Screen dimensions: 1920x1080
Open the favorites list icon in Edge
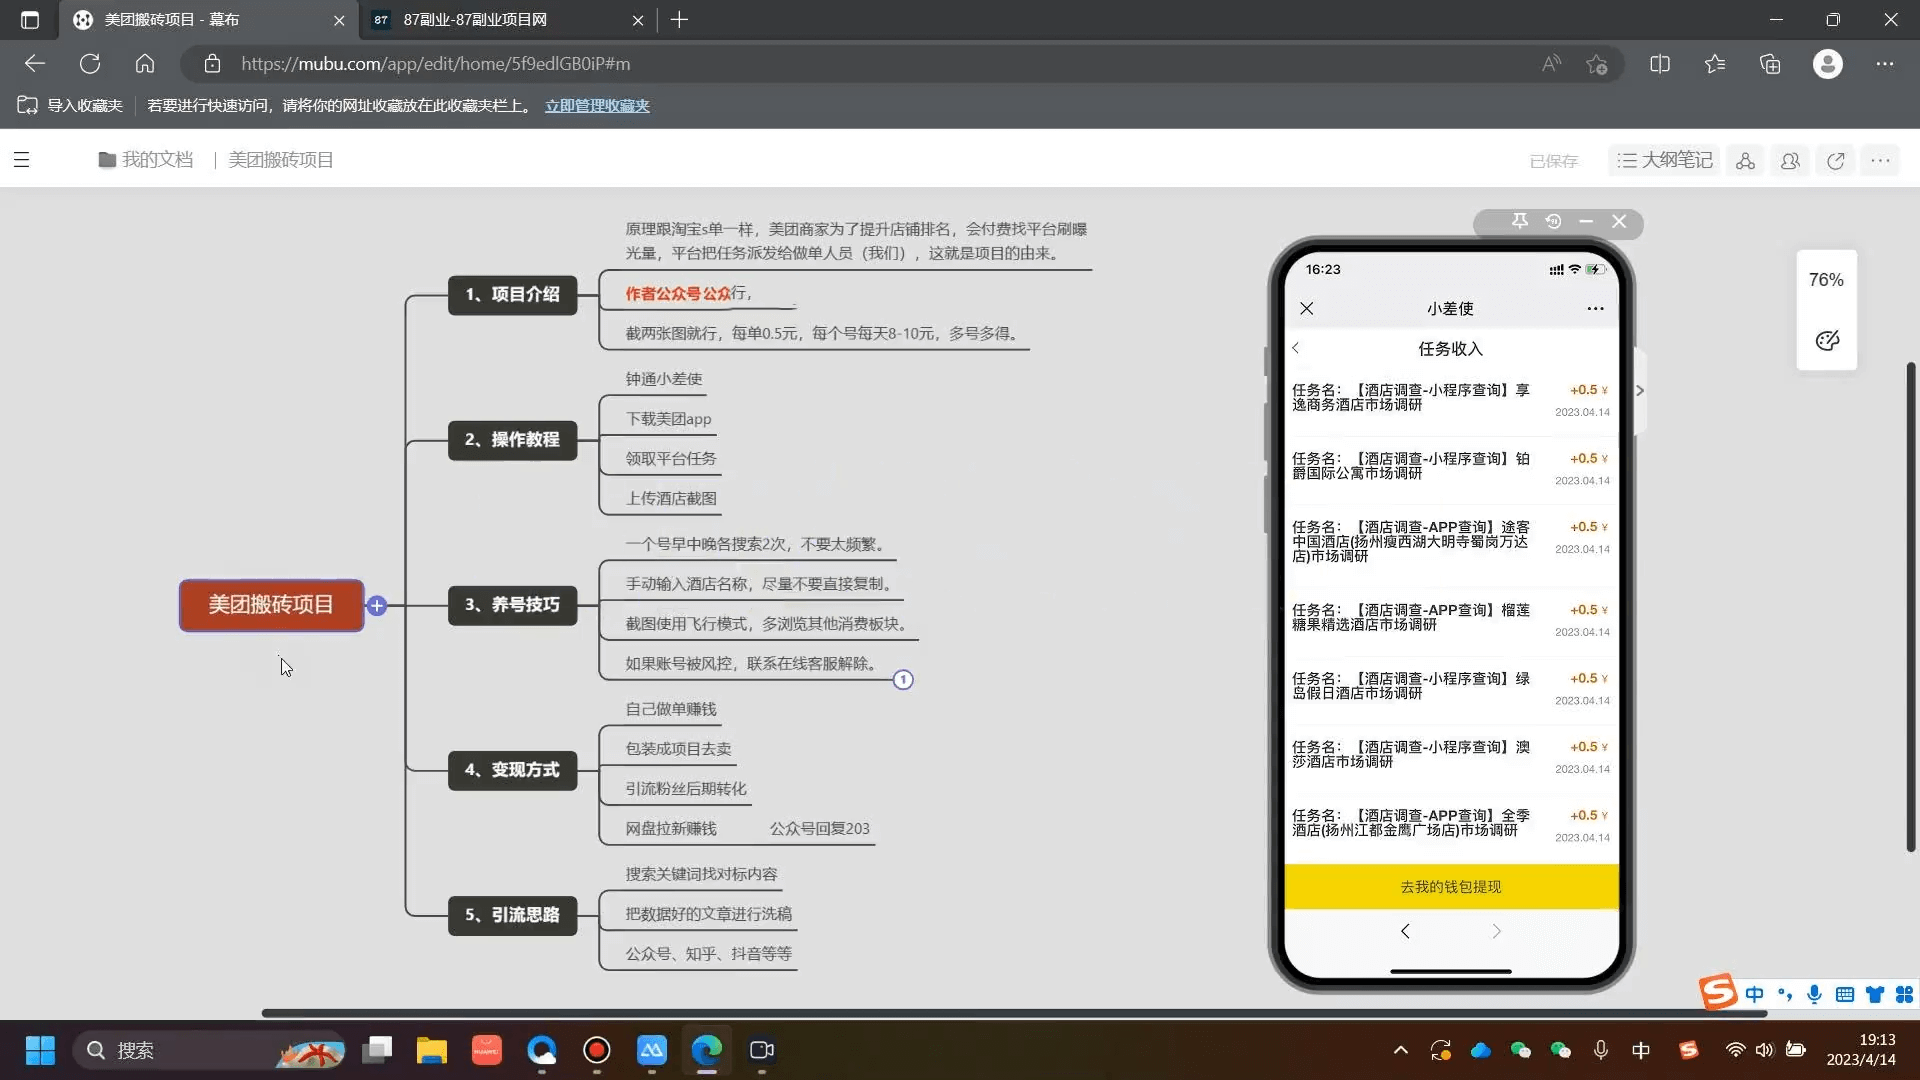point(1715,64)
